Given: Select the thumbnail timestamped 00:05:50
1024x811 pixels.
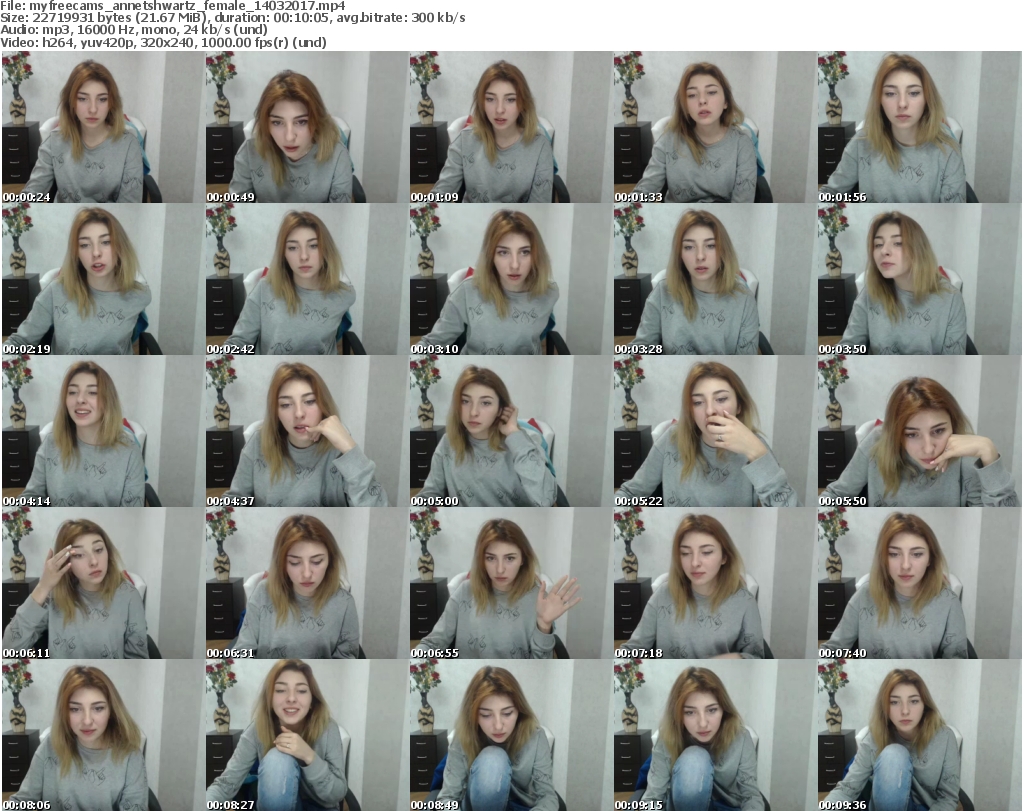Looking at the screenshot, I should click(919, 432).
